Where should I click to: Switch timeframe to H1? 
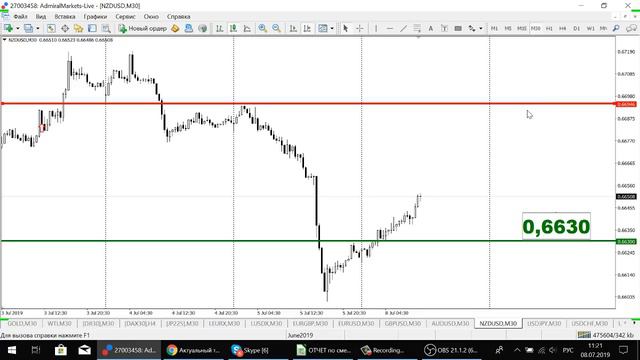549,28
